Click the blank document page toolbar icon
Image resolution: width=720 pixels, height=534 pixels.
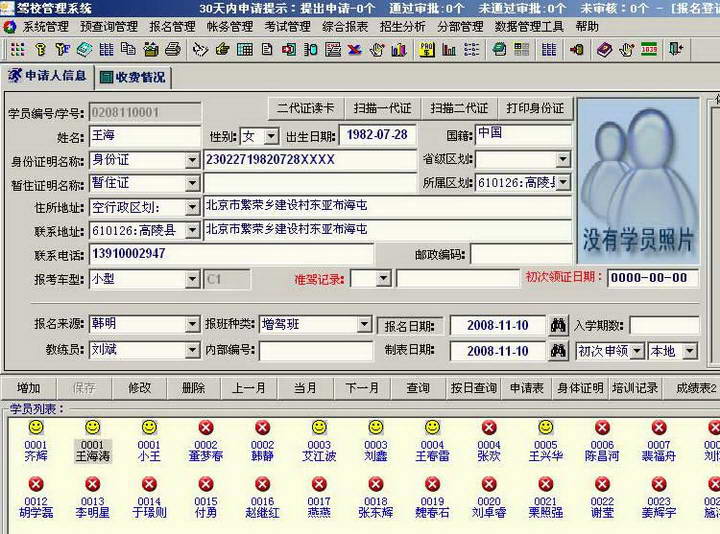click(267, 49)
